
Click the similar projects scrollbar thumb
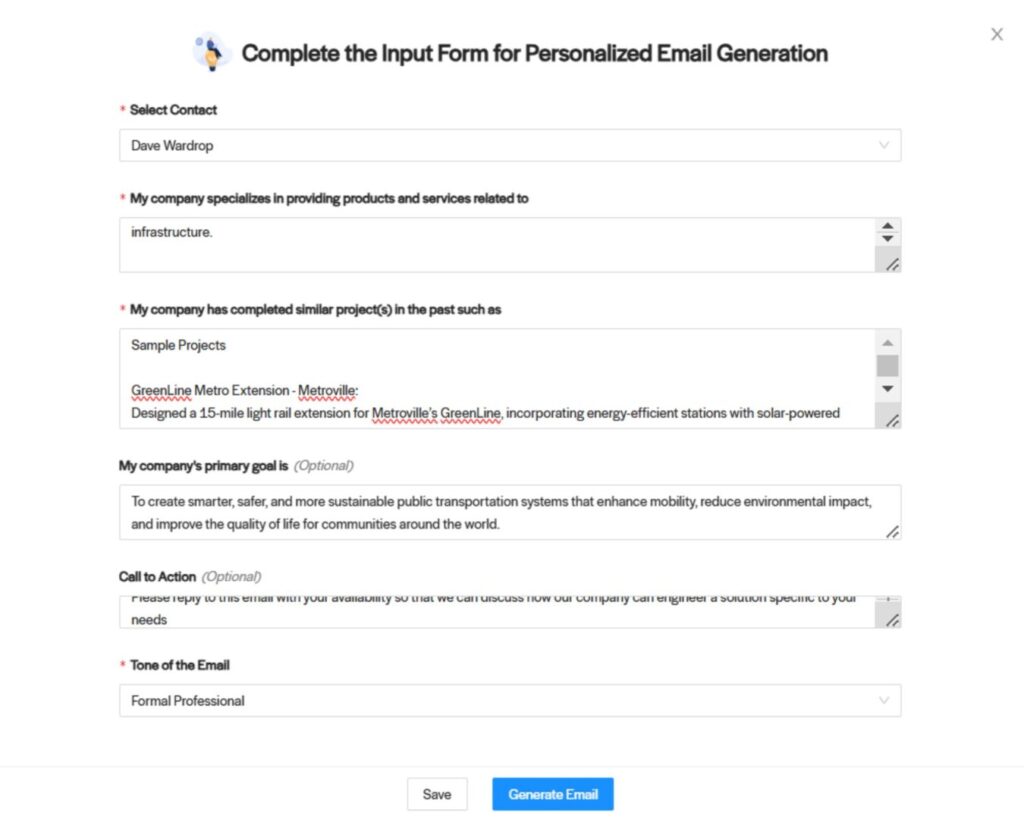888,366
